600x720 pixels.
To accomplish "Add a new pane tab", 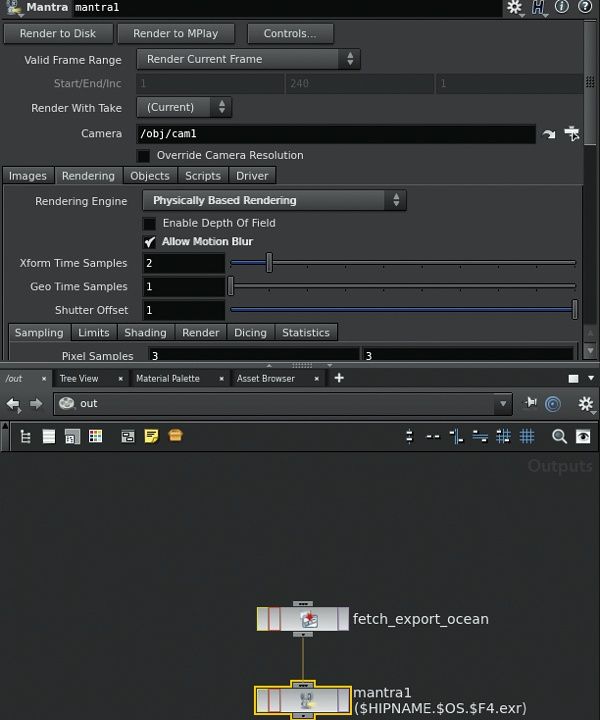I will coord(339,378).
